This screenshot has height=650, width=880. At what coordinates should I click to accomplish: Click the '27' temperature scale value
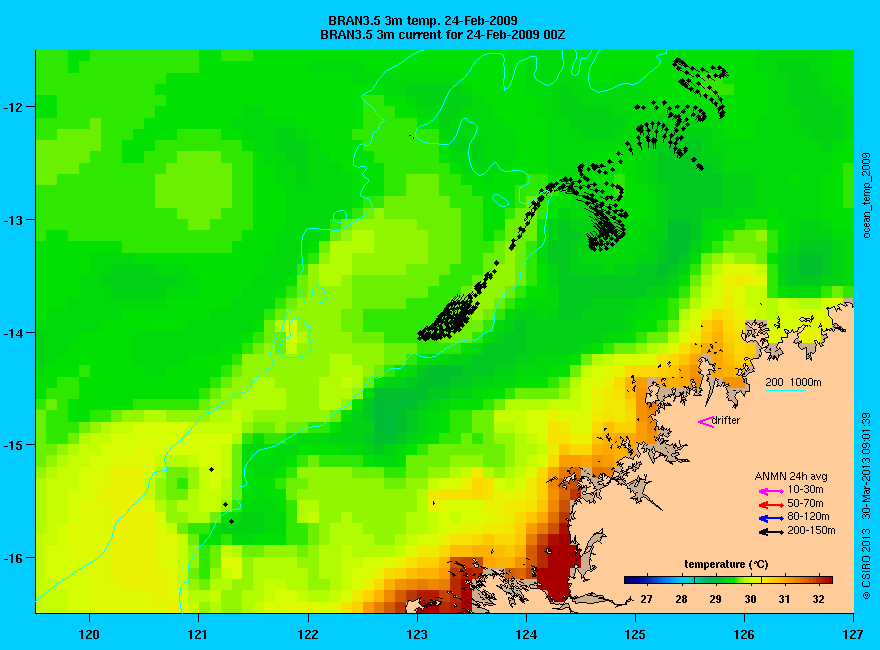point(647,599)
